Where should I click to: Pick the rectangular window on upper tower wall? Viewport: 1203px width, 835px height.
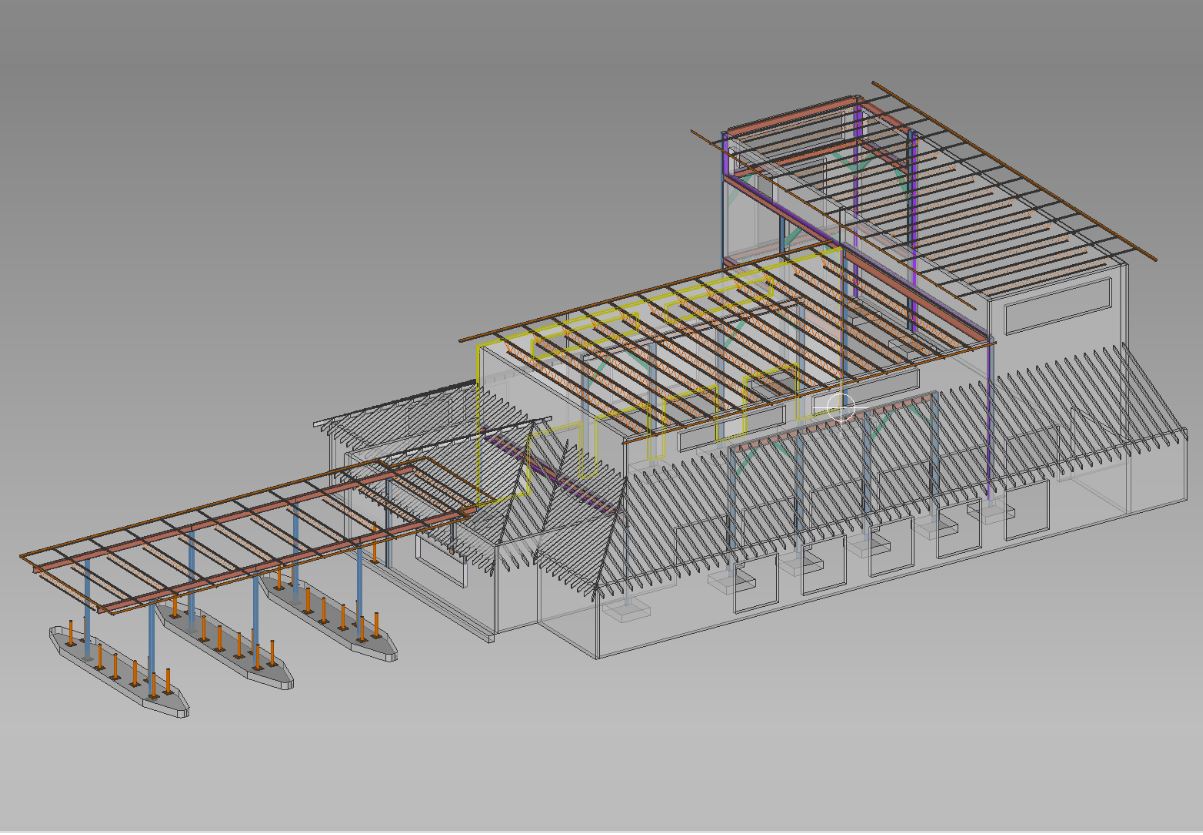point(1057,305)
